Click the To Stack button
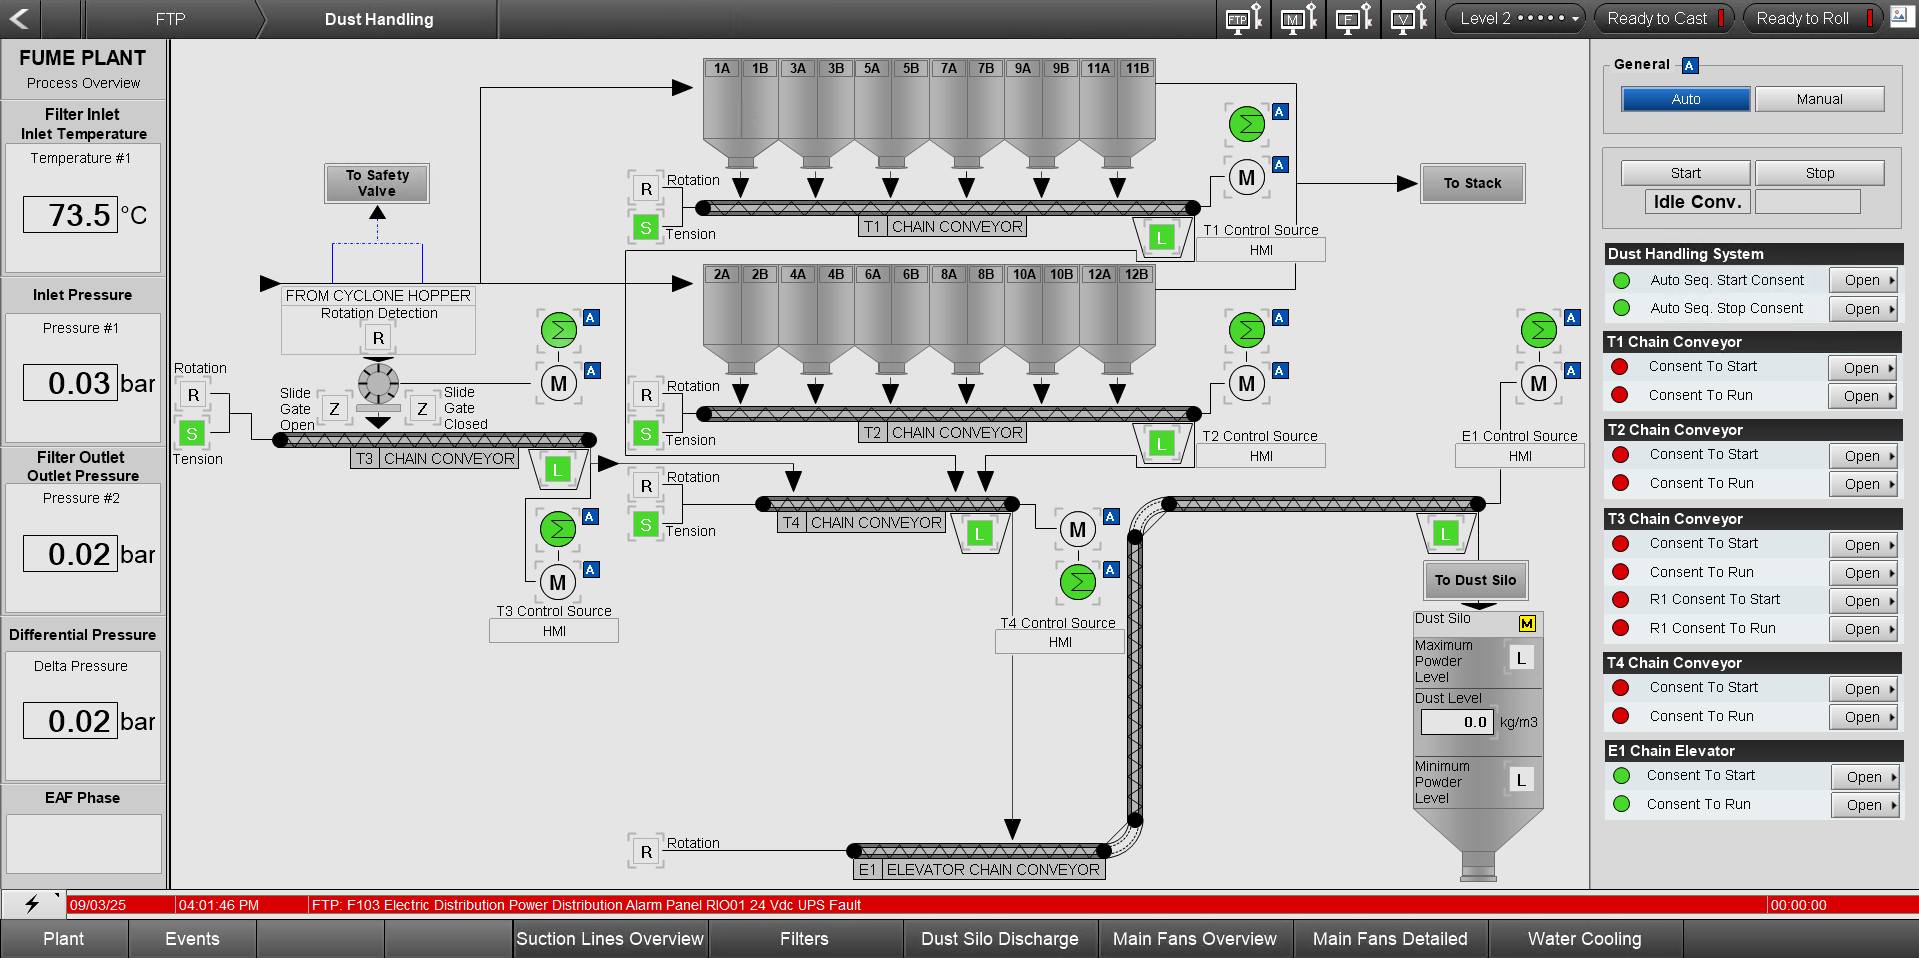1919x958 pixels. (1472, 184)
